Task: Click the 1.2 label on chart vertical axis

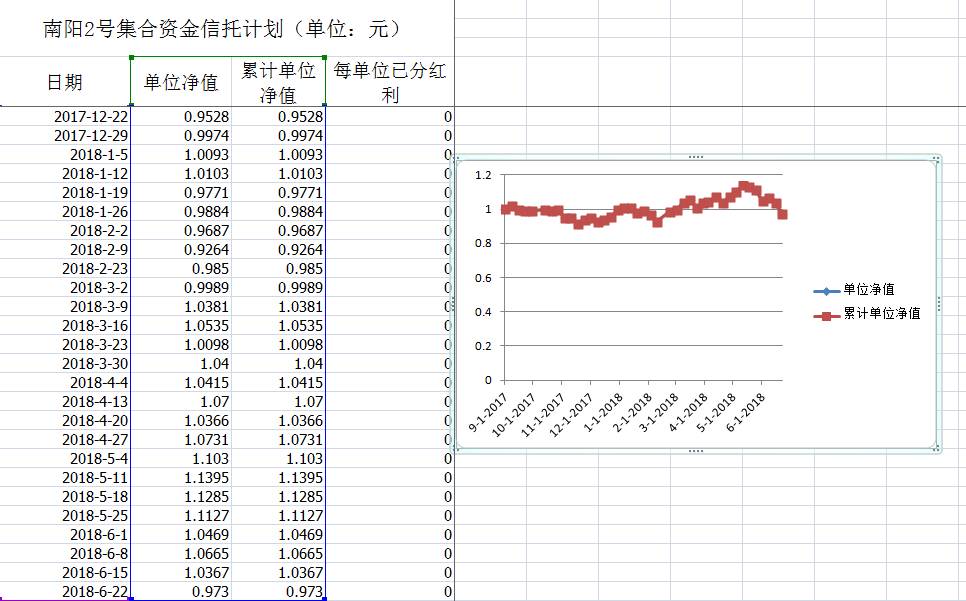Action: pos(484,175)
